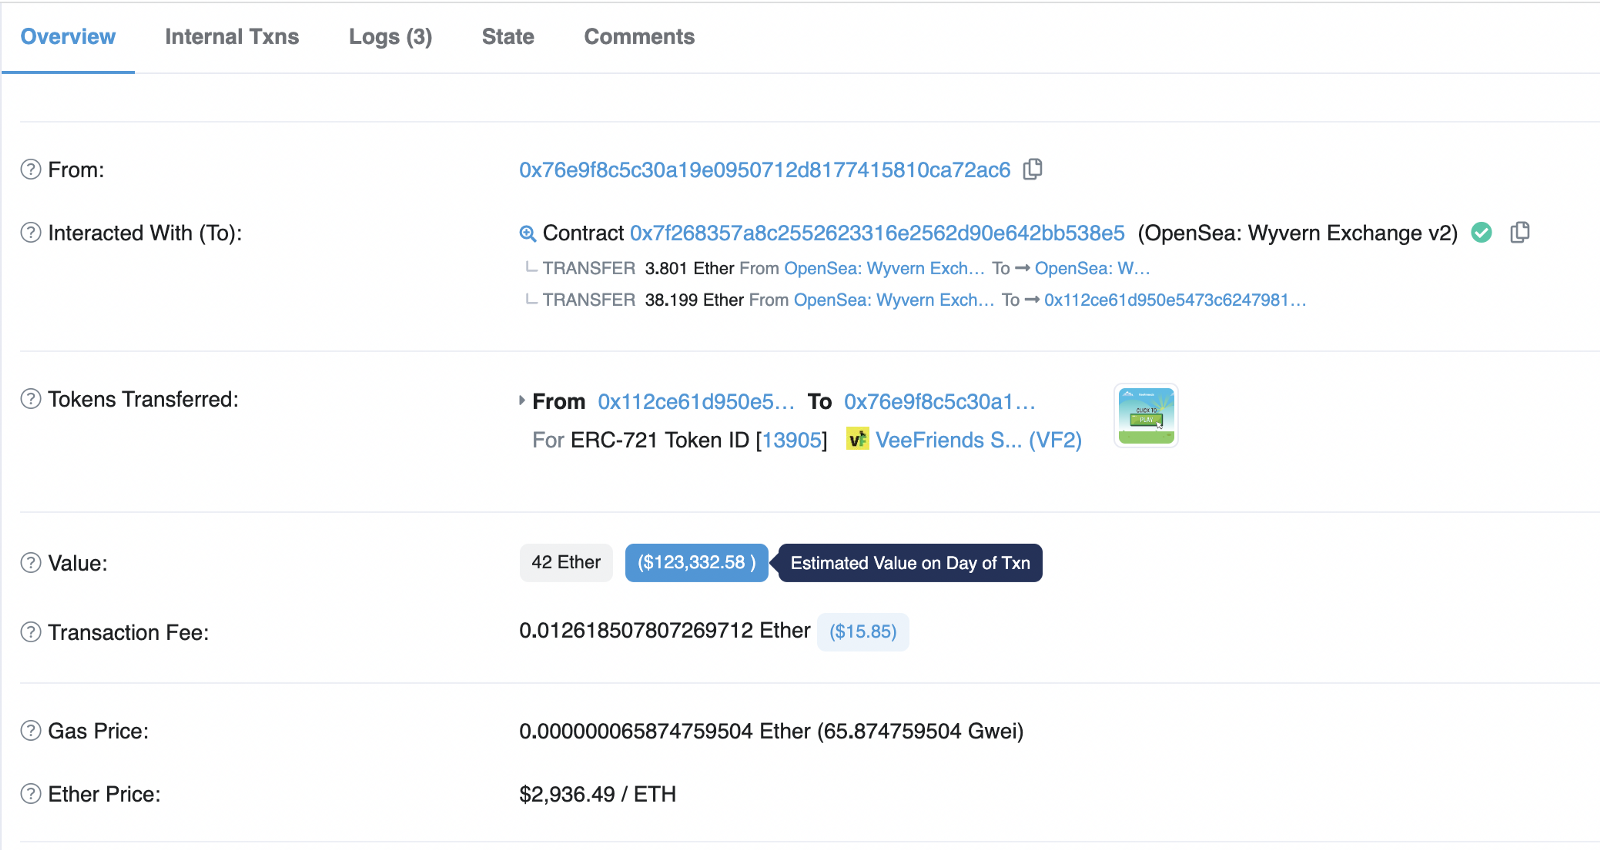The height and width of the screenshot is (850, 1600).
Task: Click the VeeFriends VF2 token icon
Action: point(857,440)
